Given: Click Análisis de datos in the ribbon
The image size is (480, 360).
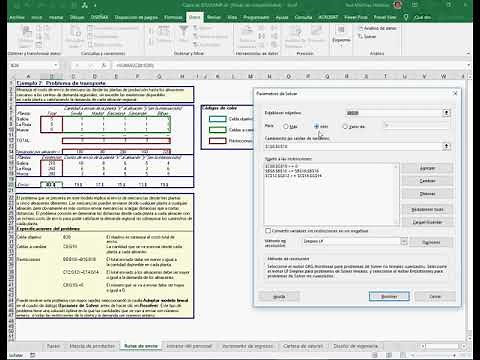Looking at the screenshot, I should point(377,28).
